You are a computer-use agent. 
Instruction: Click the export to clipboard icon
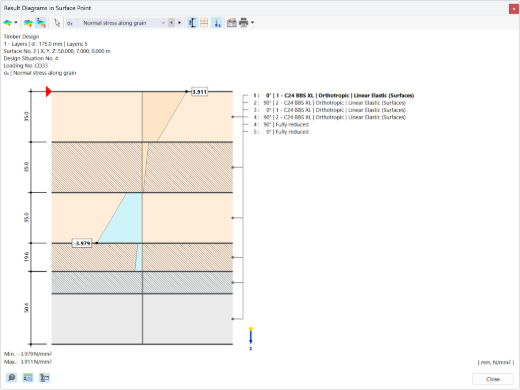[x=231, y=23]
